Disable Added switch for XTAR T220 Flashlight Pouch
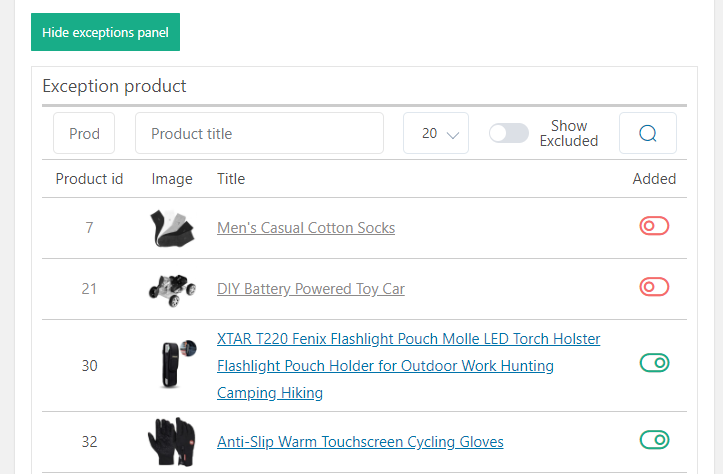This screenshot has height=474, width=723. pyautogui.click(x=654, y=363)
